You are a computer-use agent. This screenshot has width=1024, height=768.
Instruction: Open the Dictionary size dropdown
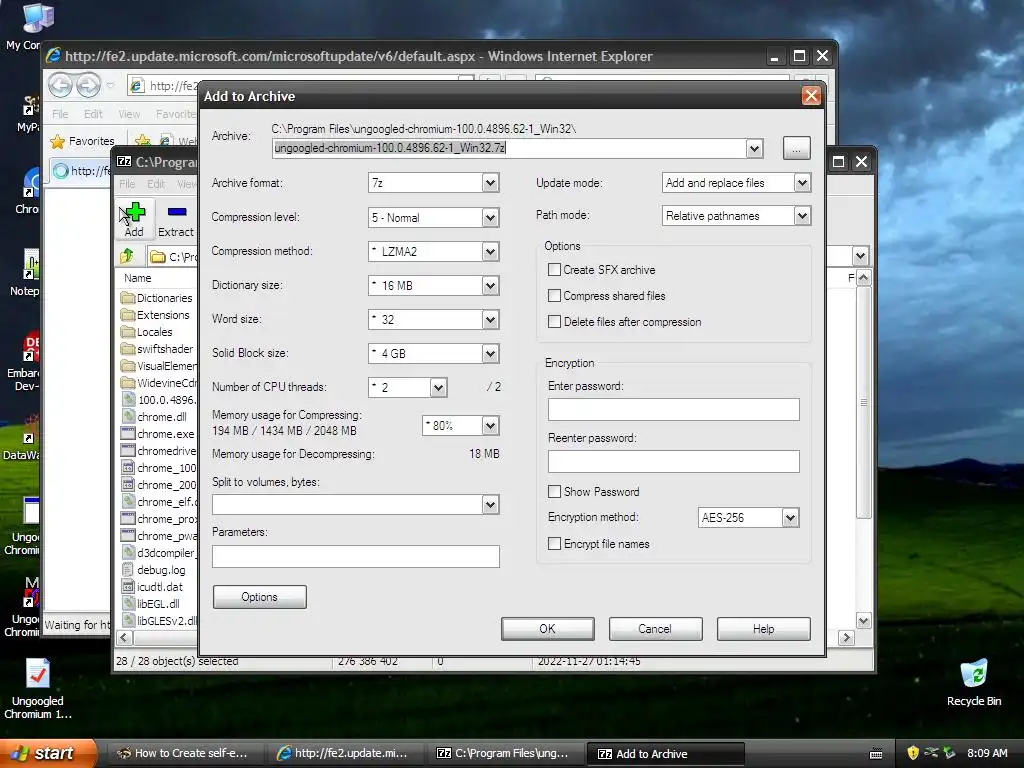[x=490, y=285]
